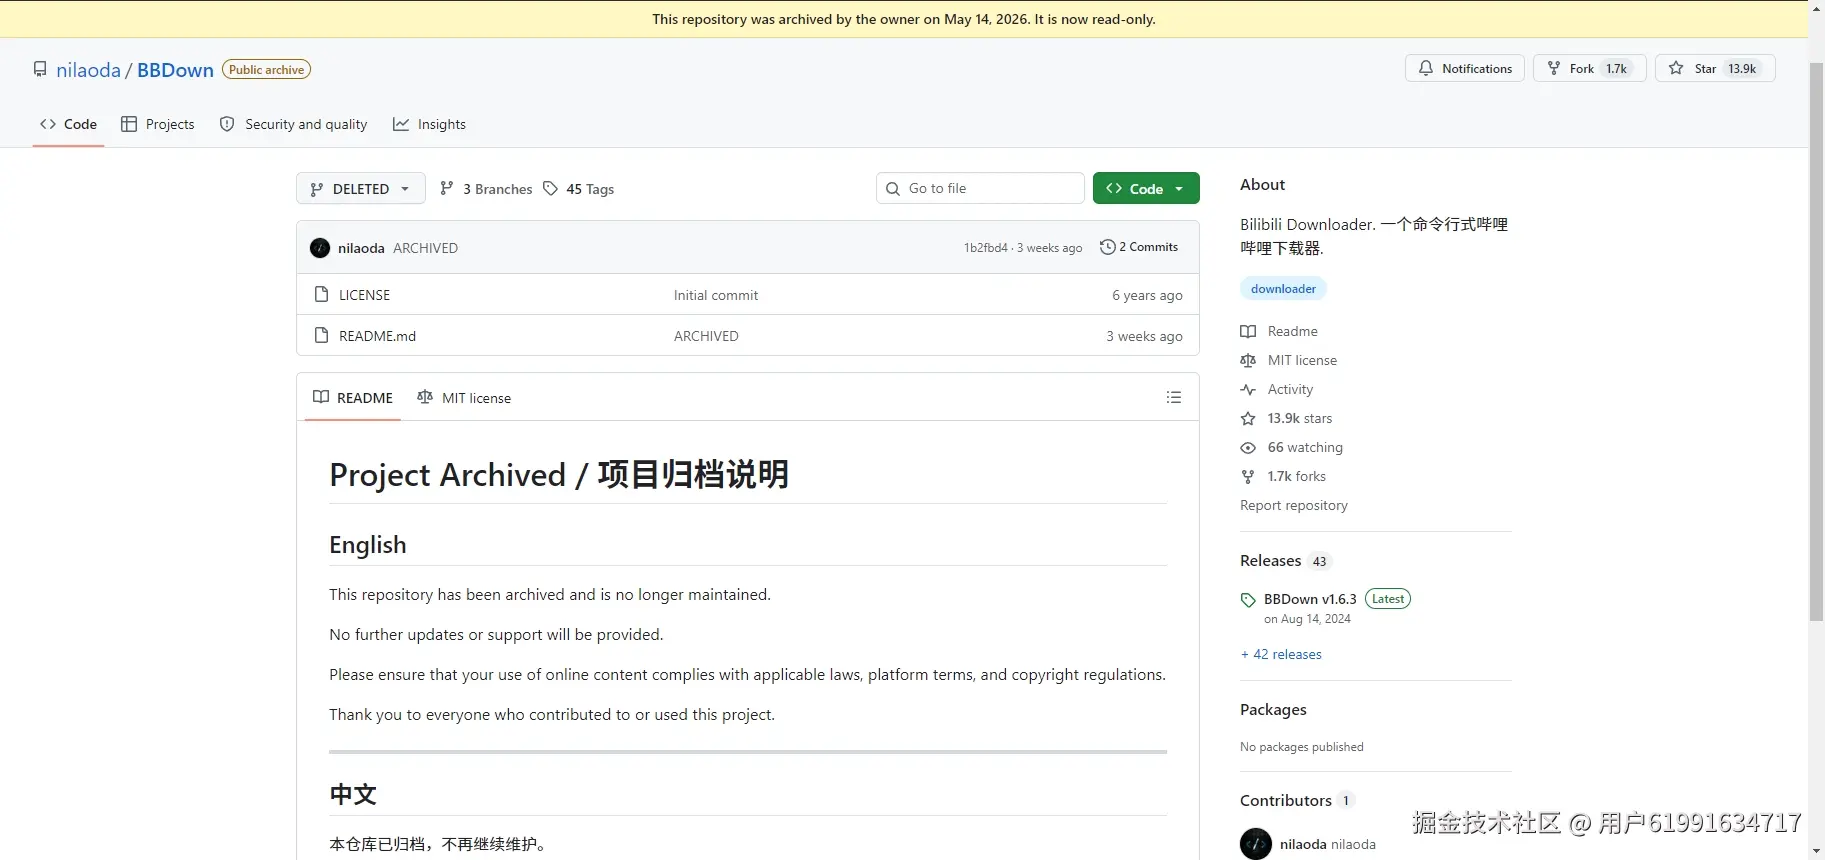Open the 13.9k stars link

[1300, 418]
